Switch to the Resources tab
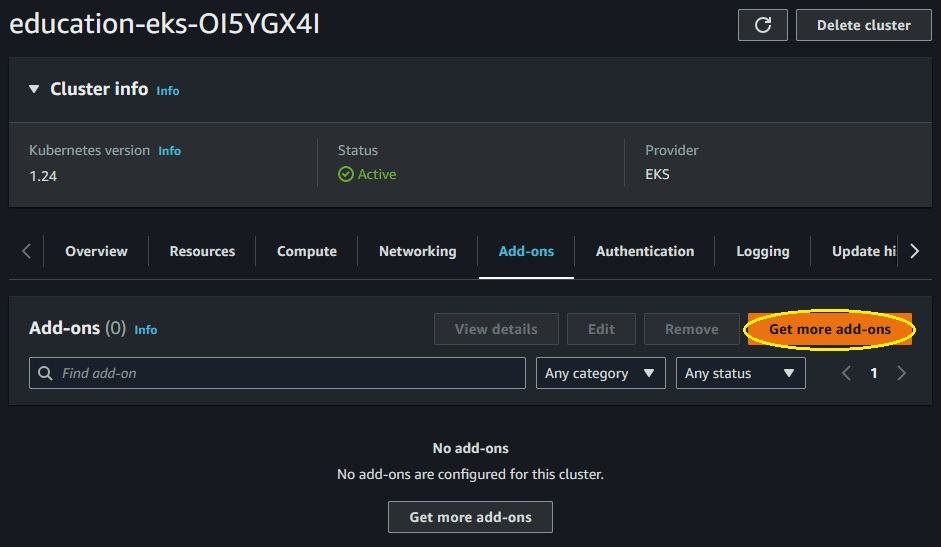The image size is (941, 547). (202, 251)
